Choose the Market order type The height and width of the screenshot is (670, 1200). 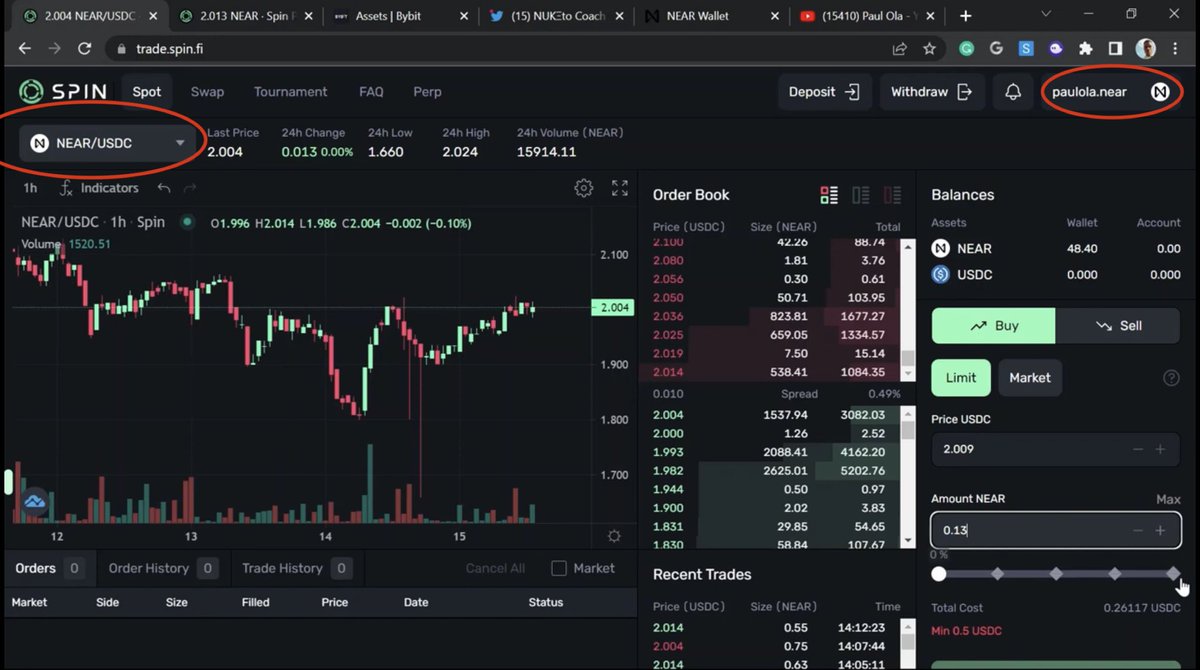click(1030, 377)
